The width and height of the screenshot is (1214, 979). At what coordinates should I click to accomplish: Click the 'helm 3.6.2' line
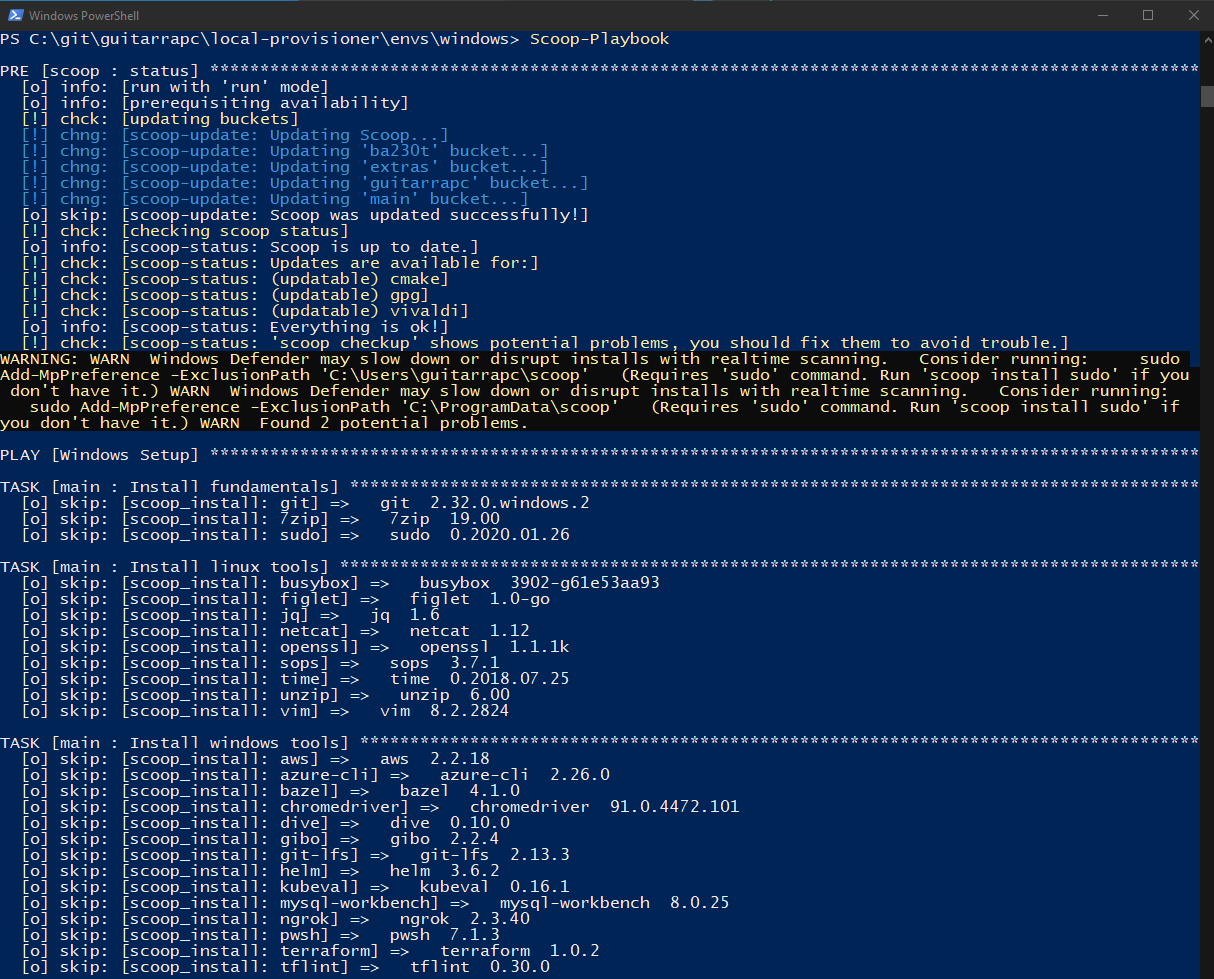click(260, 871)
